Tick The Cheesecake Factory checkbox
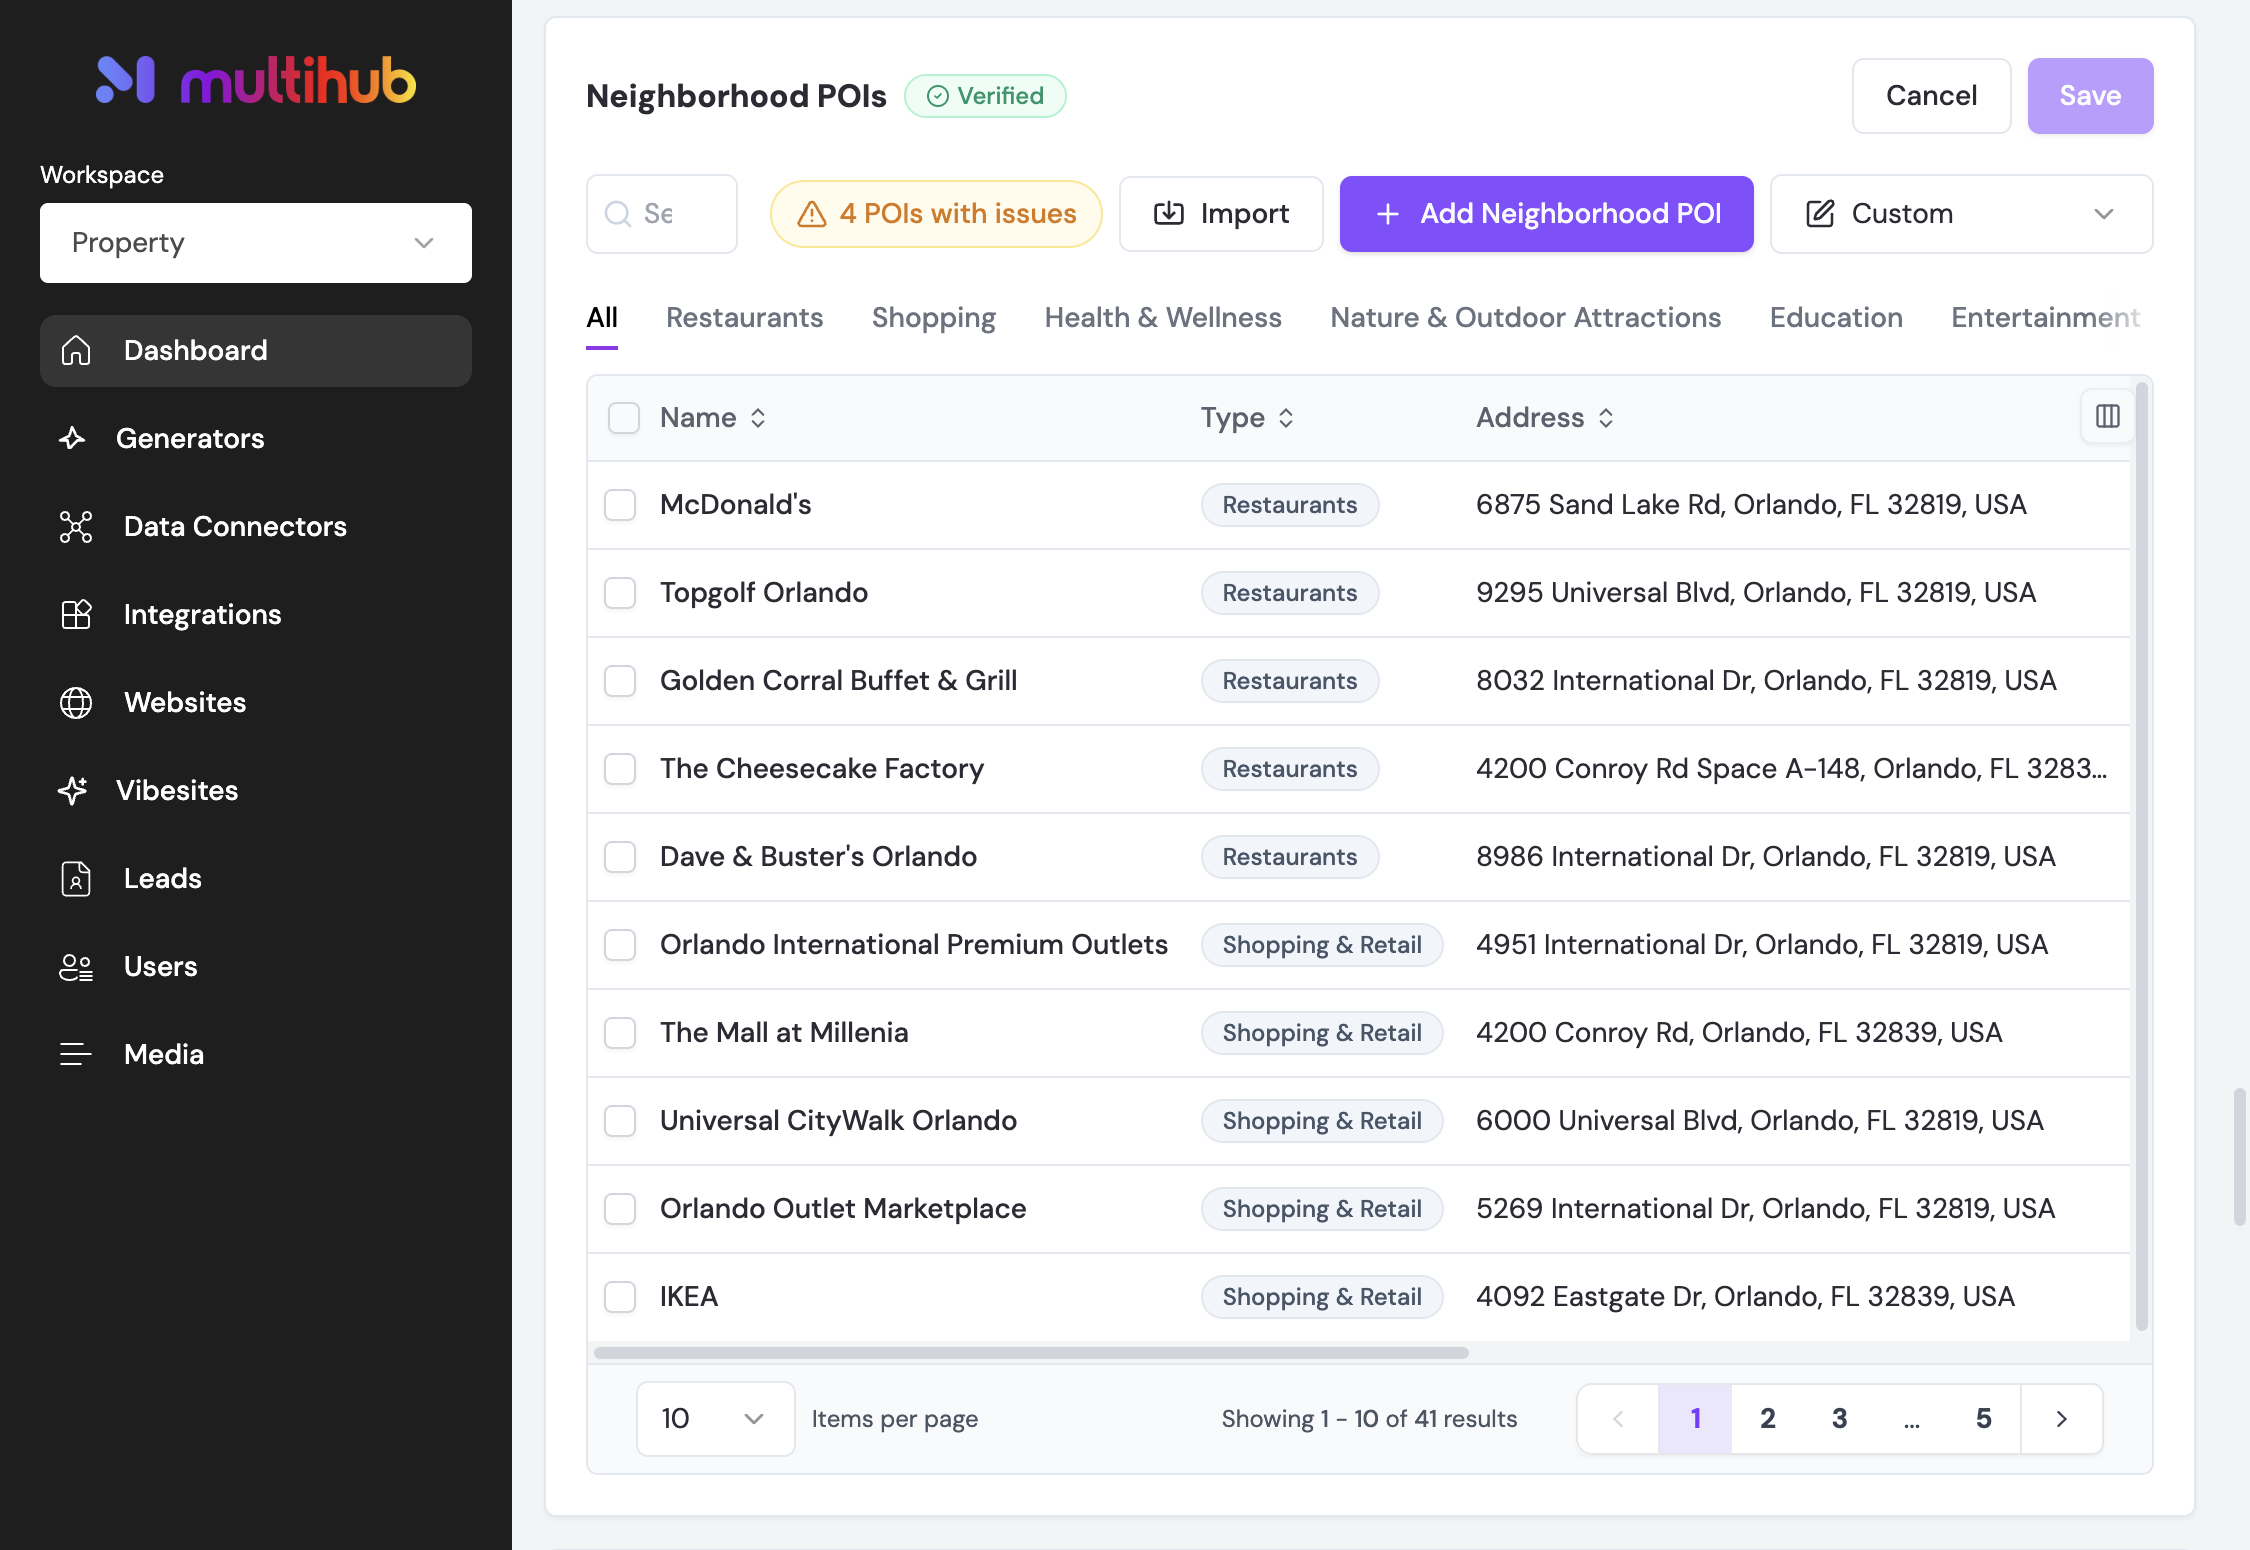Screen dimensions: 2250x1550 coord(620,769)
